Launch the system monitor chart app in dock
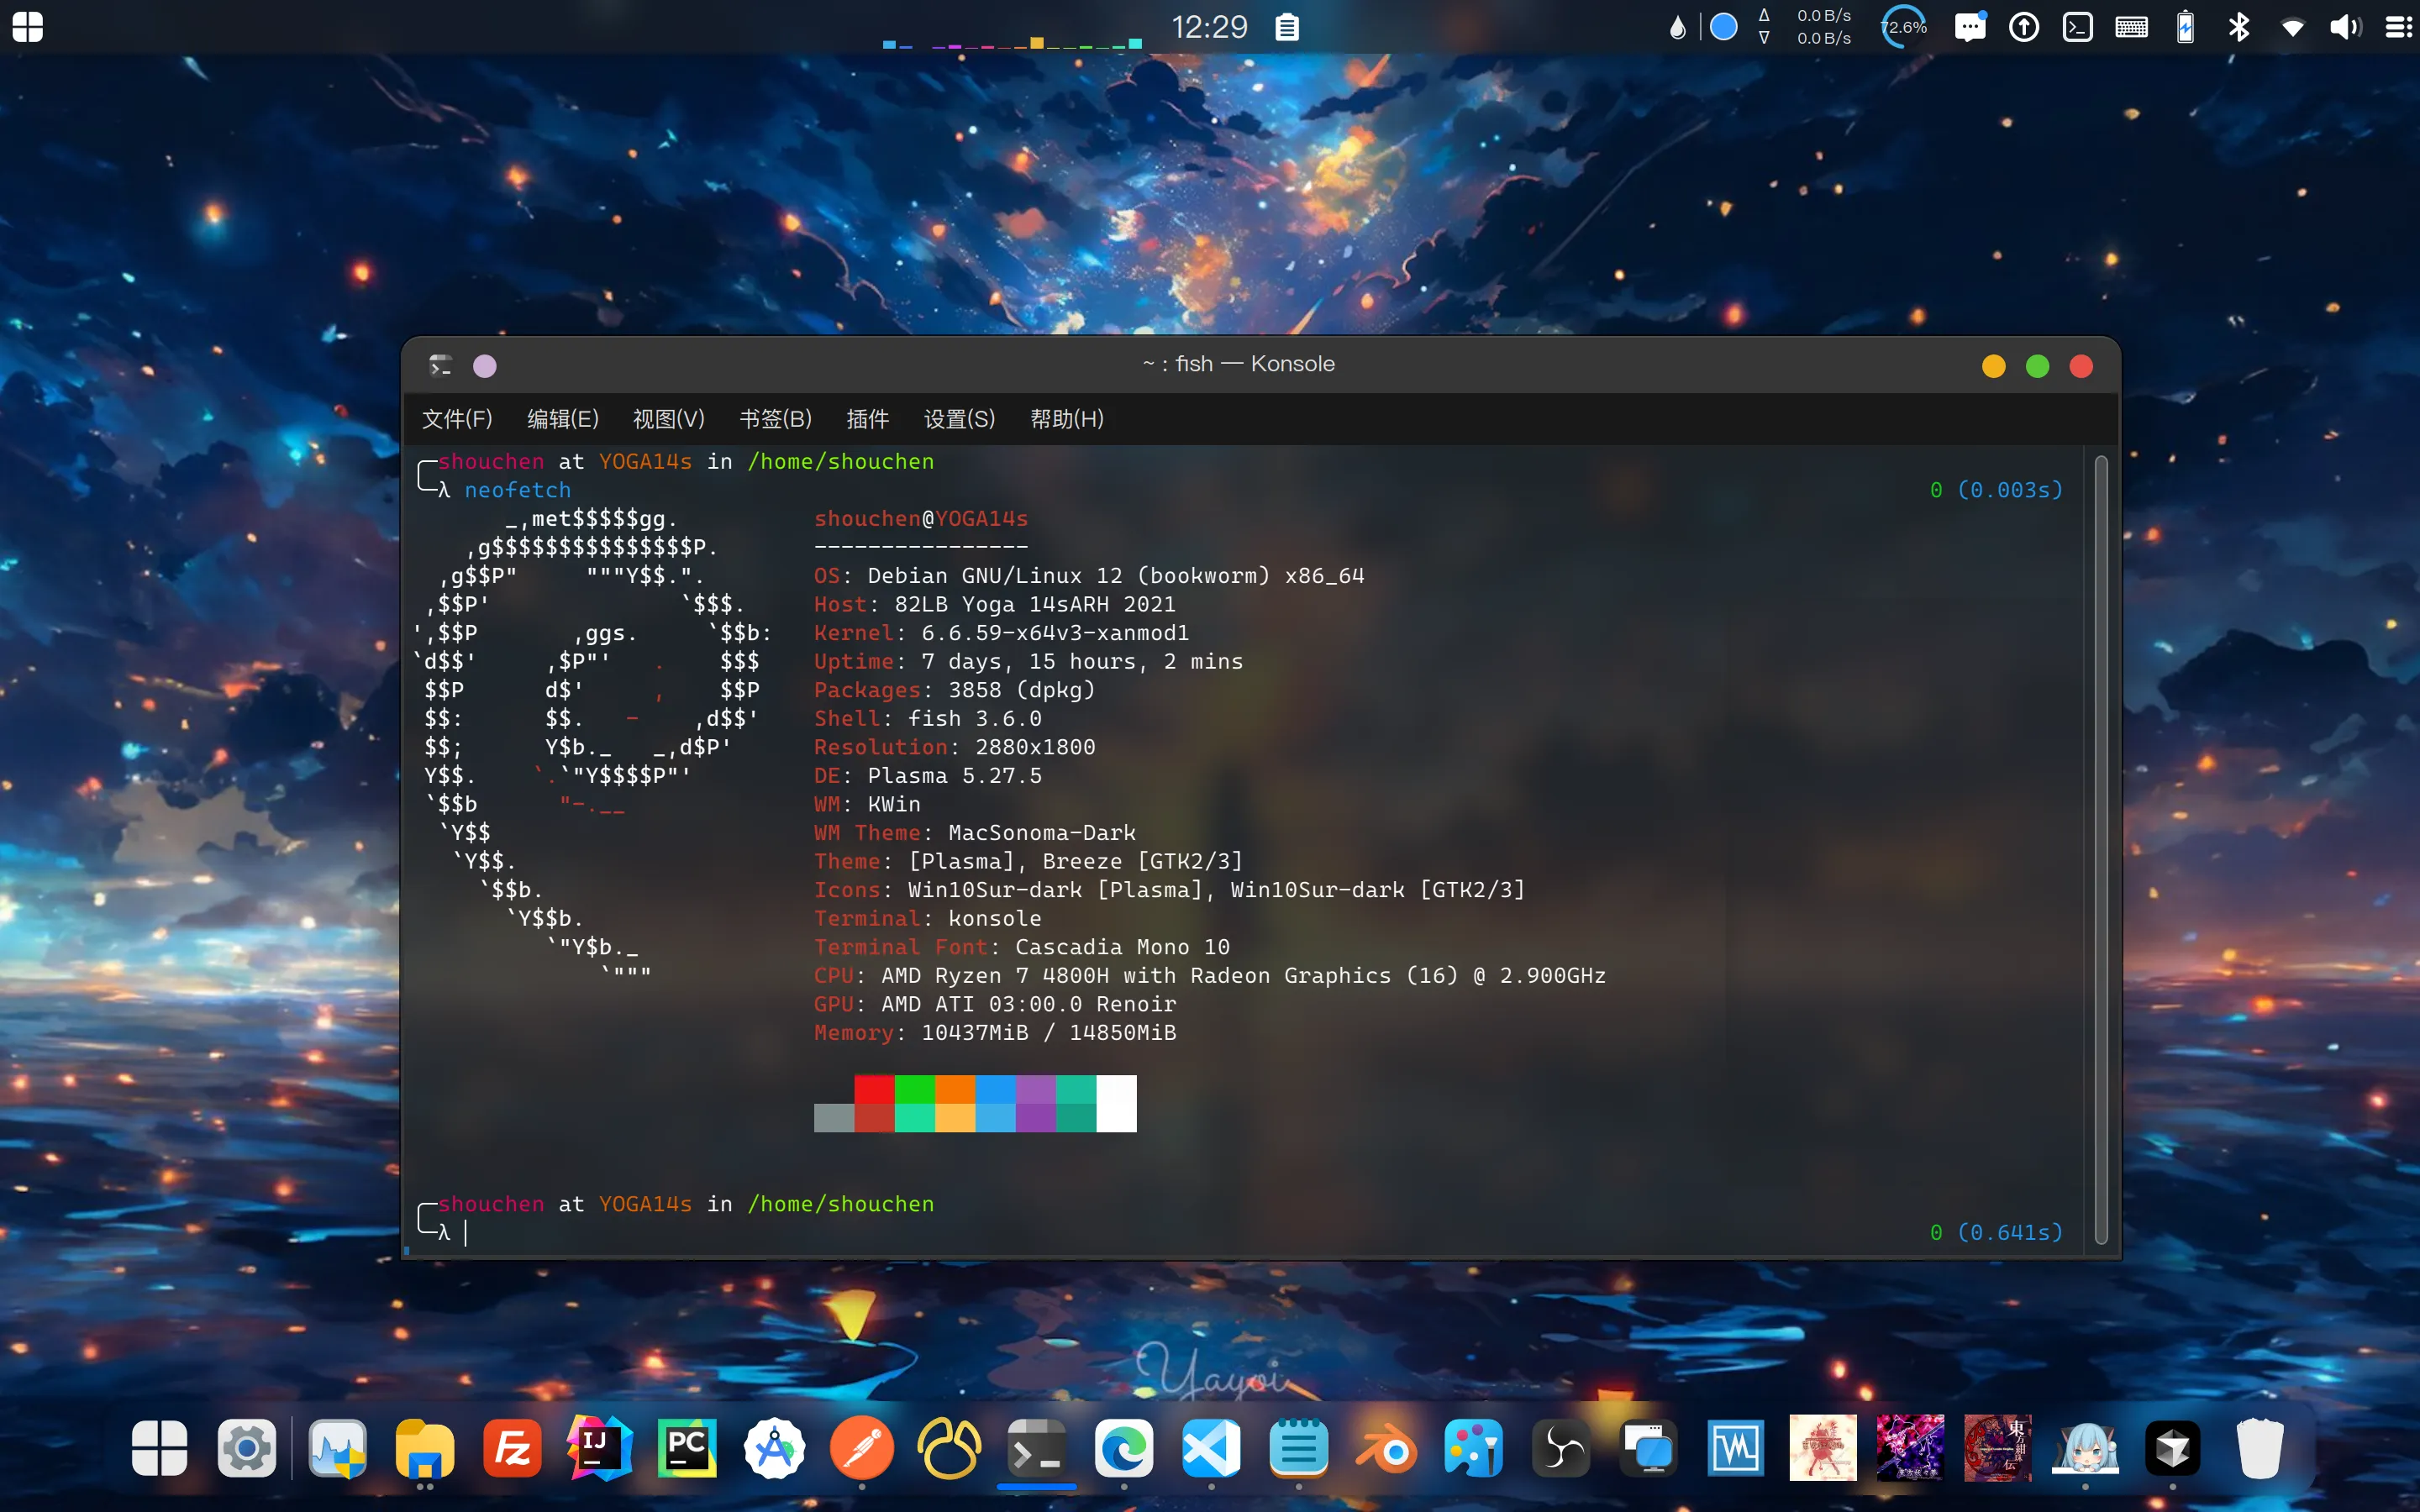Screen dimensions: 2420x1512 pyautogui.click(x=338, y=1448)
